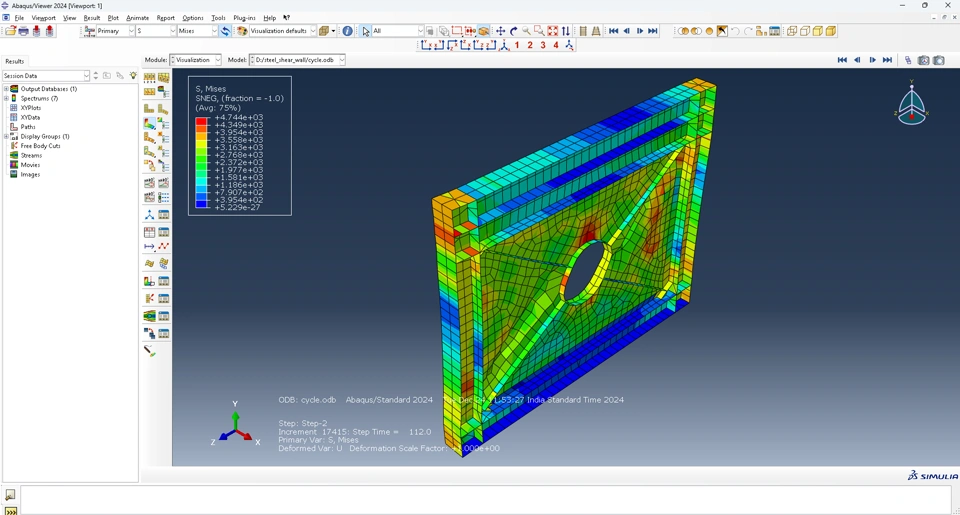Click the first camera capture icon
This screenshot has height=515, width=960.
(x=923, y=60)
